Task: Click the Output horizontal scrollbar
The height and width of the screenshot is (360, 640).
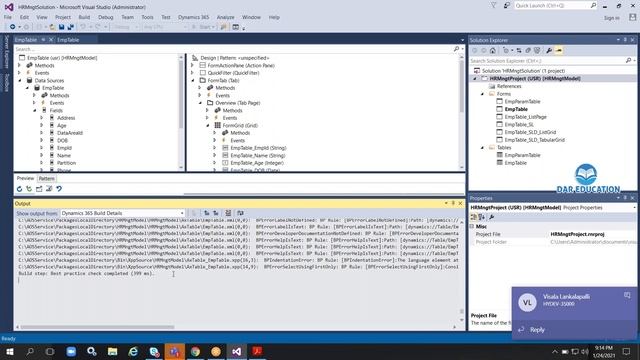Action: click(98, 327)
